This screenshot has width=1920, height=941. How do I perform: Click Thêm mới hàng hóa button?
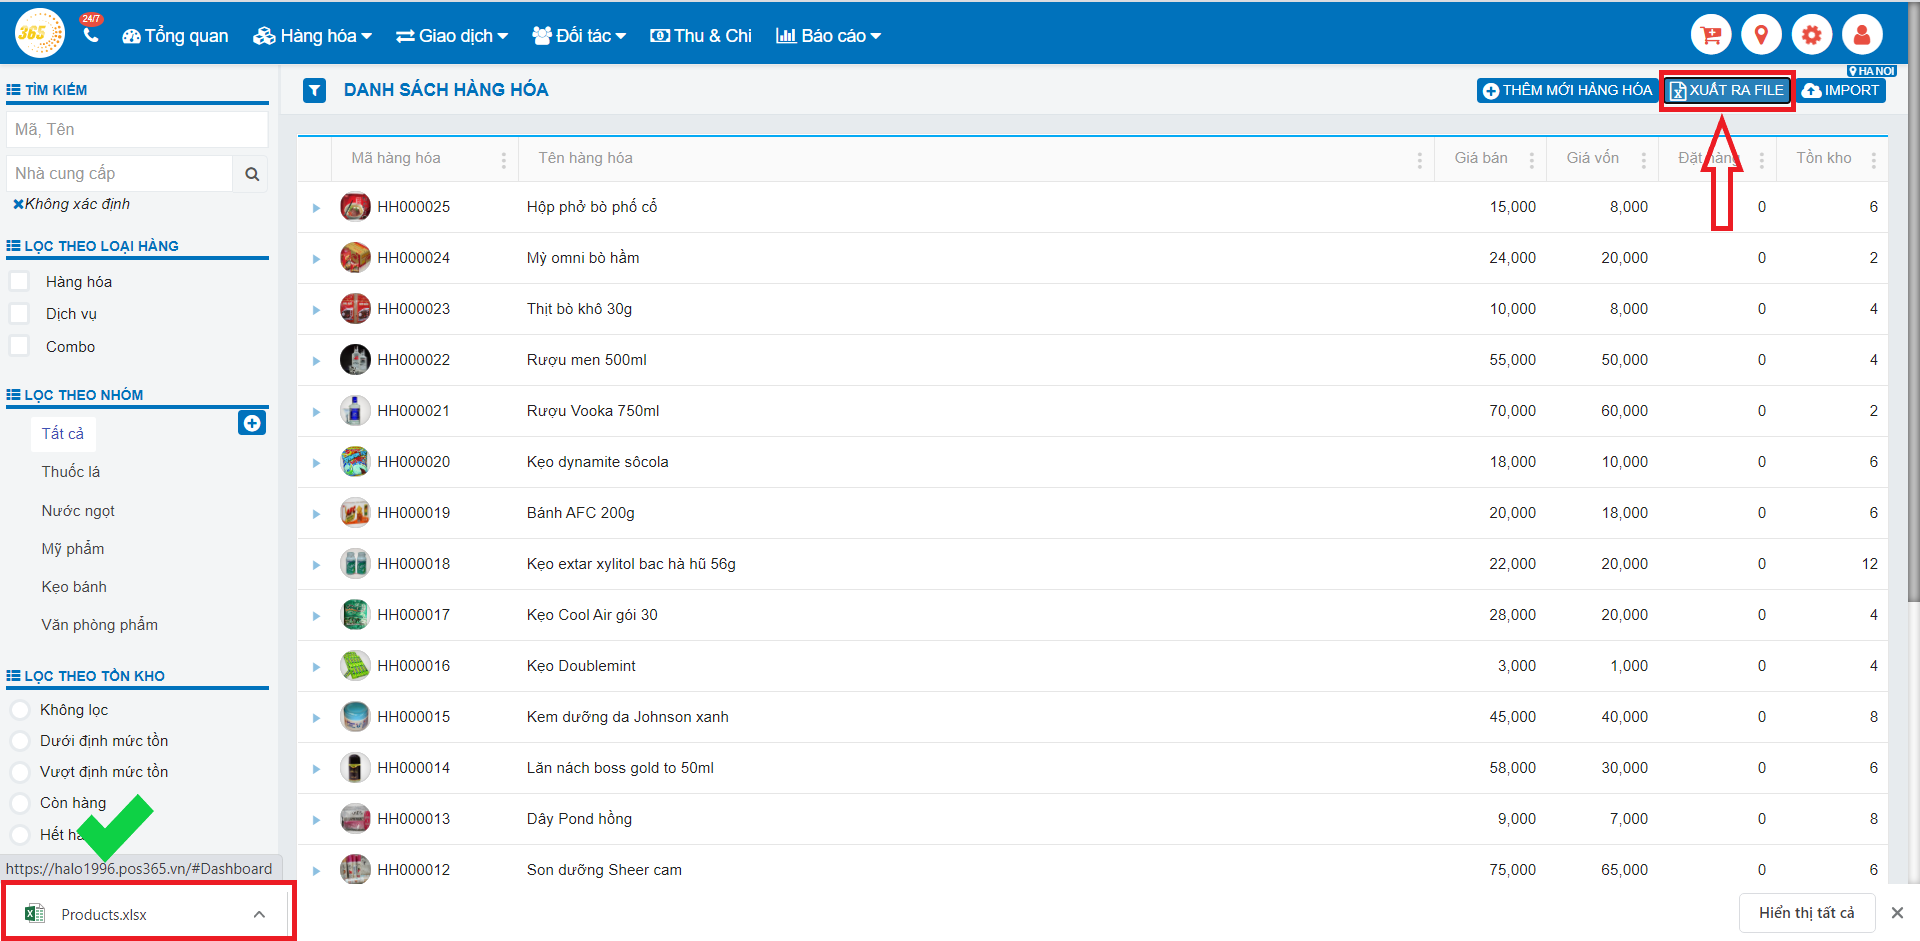1566,91
